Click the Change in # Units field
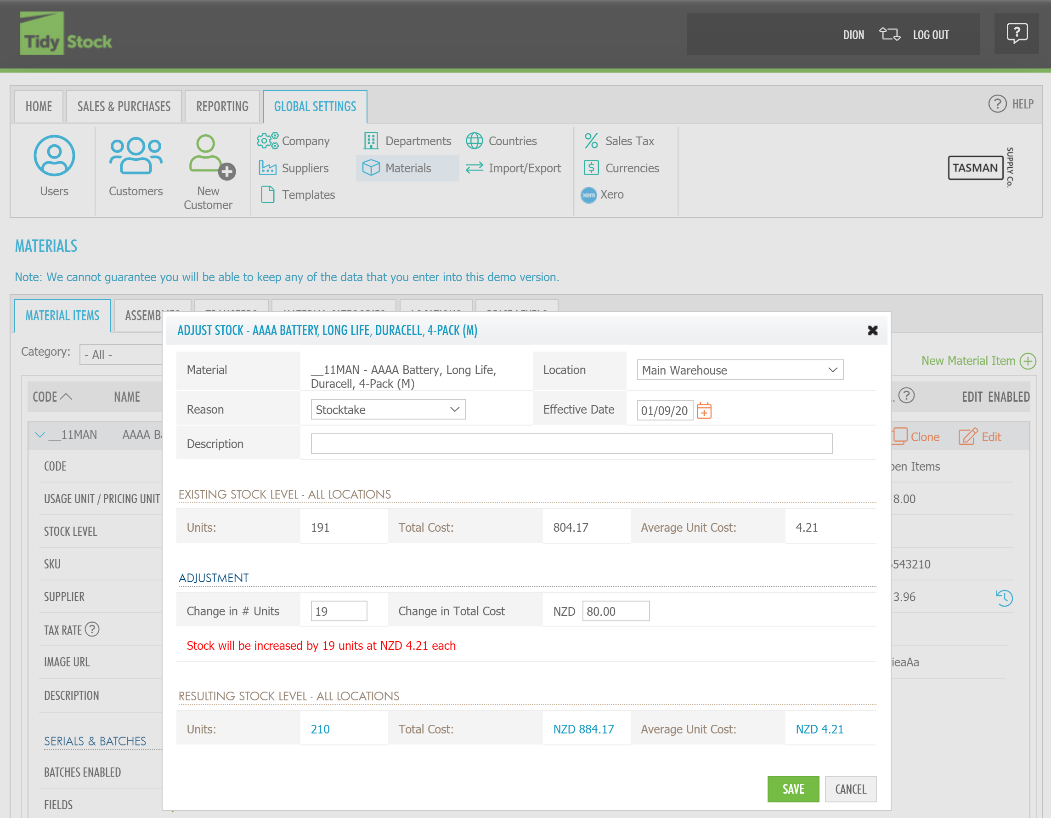1051x818 pixels. coord(339,611)
